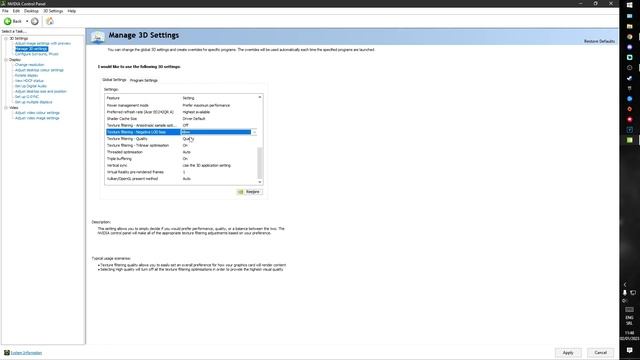The image size is (640, 360).
Task: Select the Threaded optimisation row
Action: tap(181, 152)
